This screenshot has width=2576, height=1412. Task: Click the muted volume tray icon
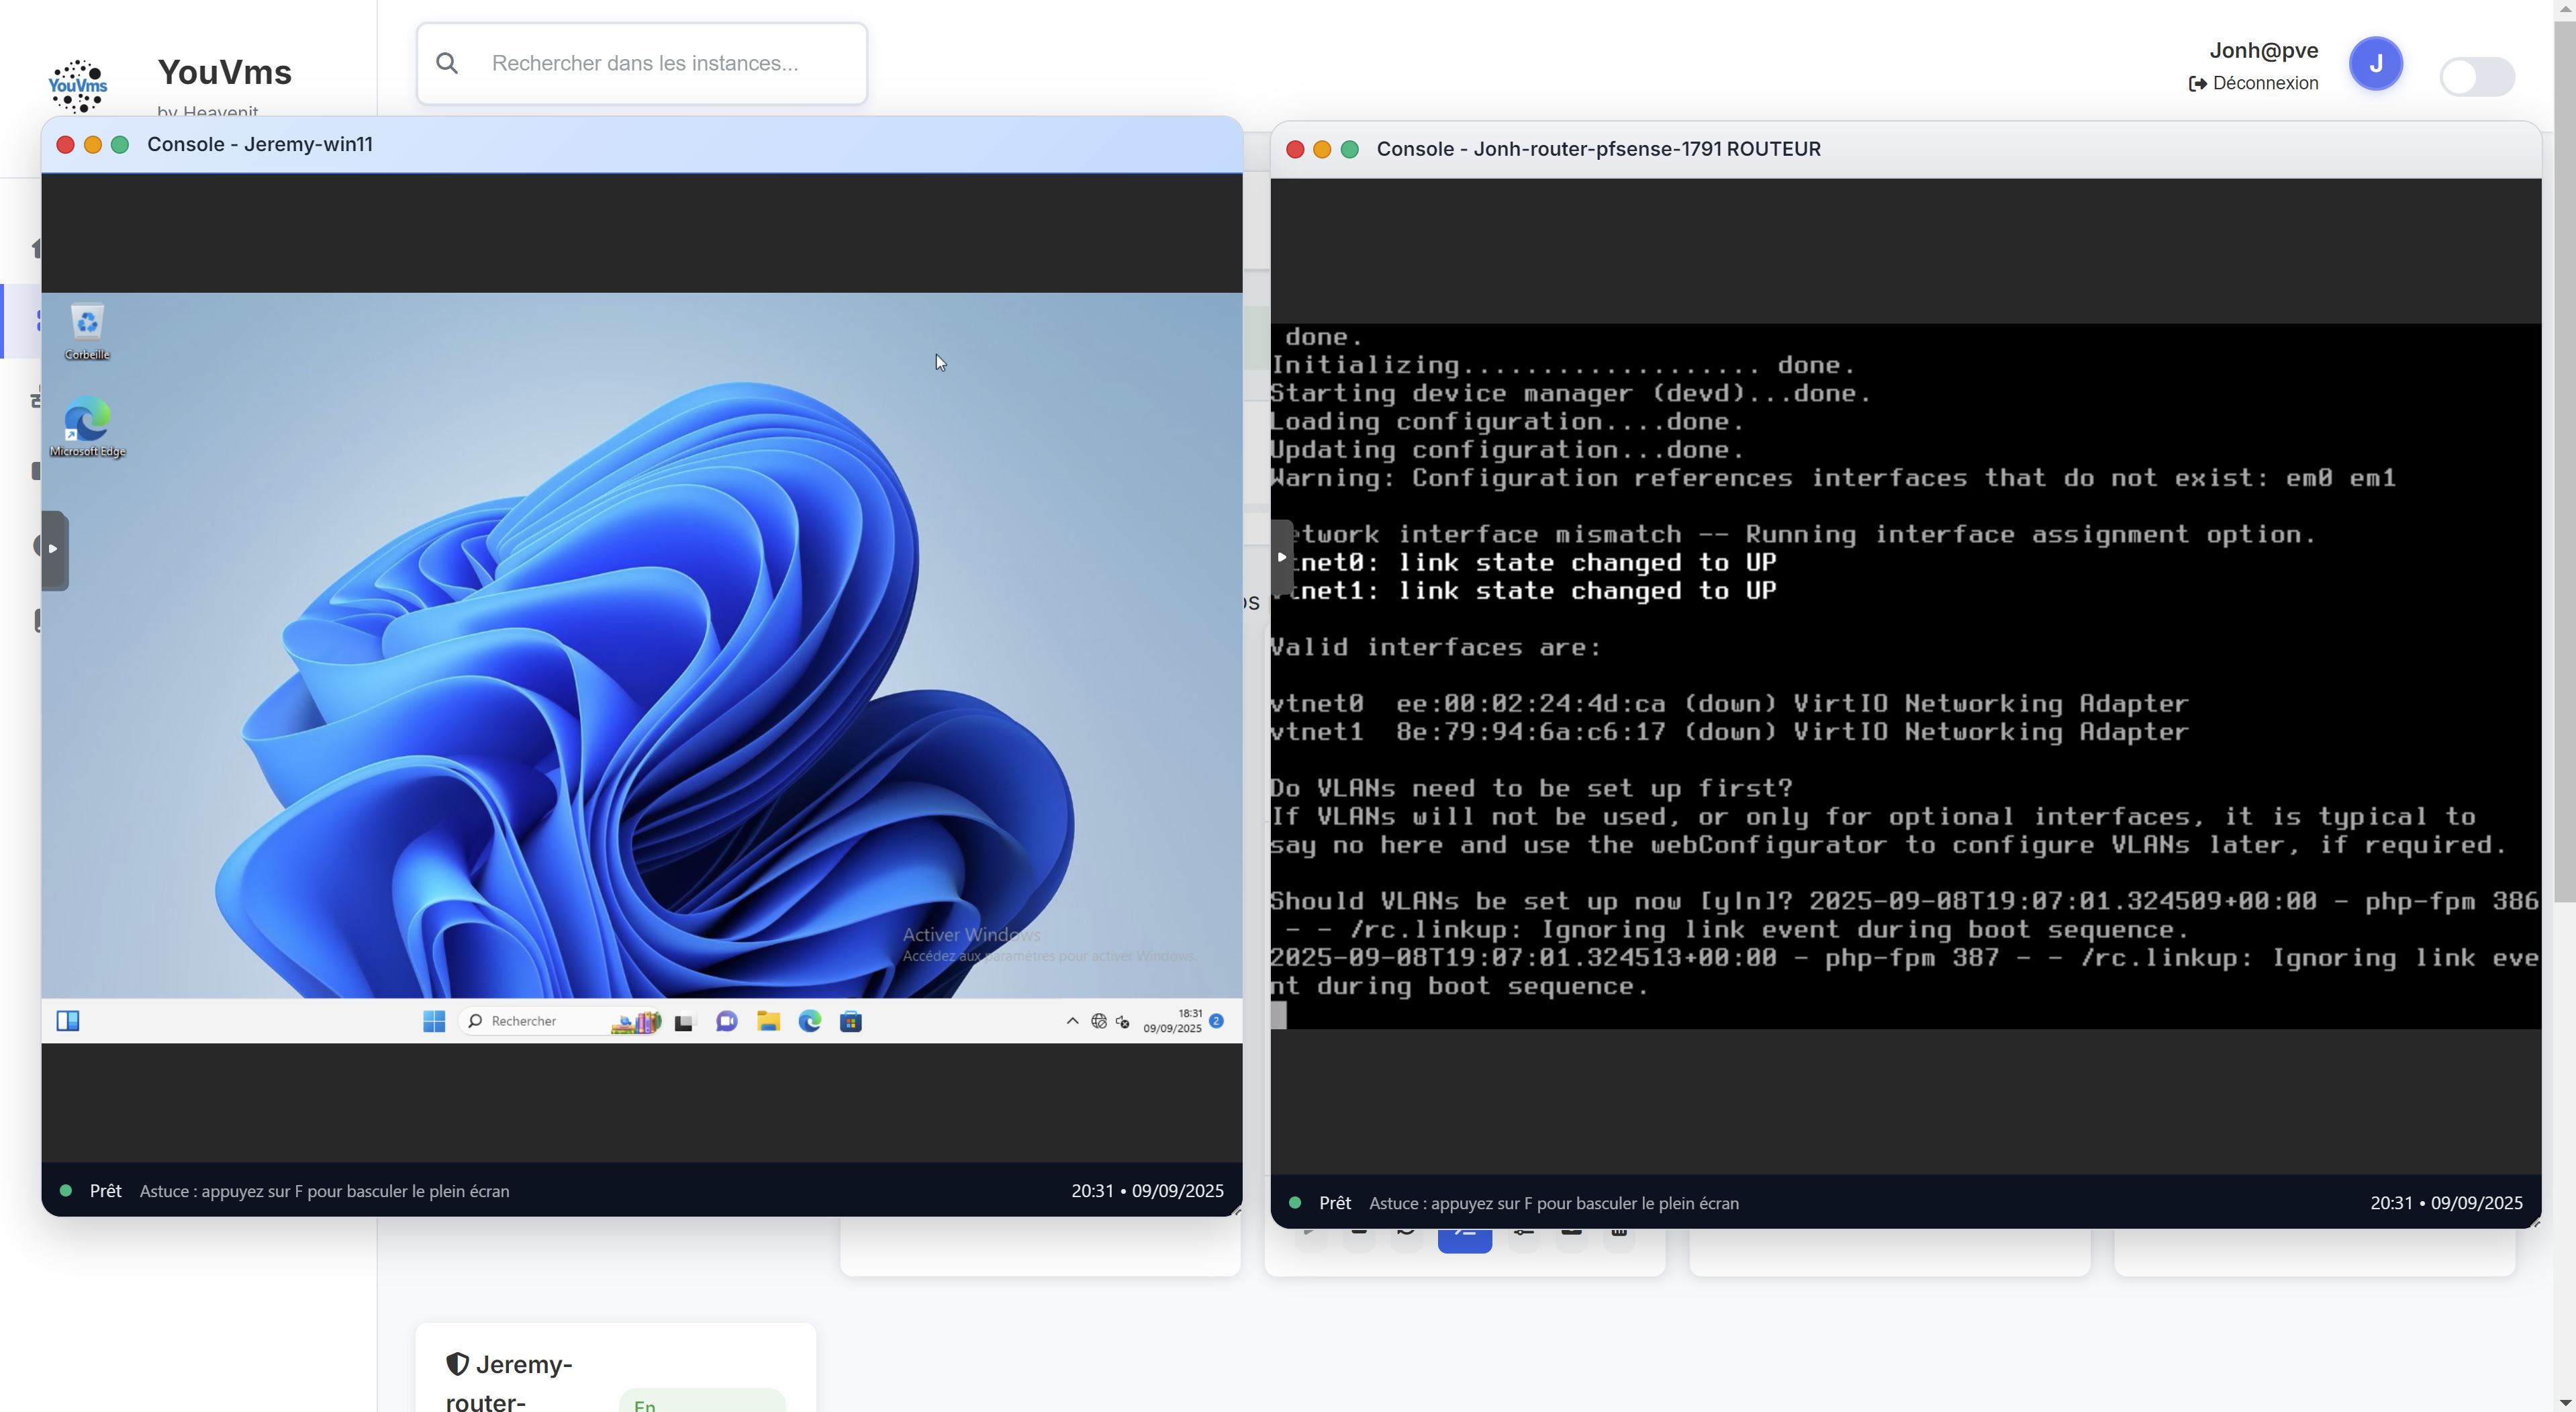click(1123, 1021)
